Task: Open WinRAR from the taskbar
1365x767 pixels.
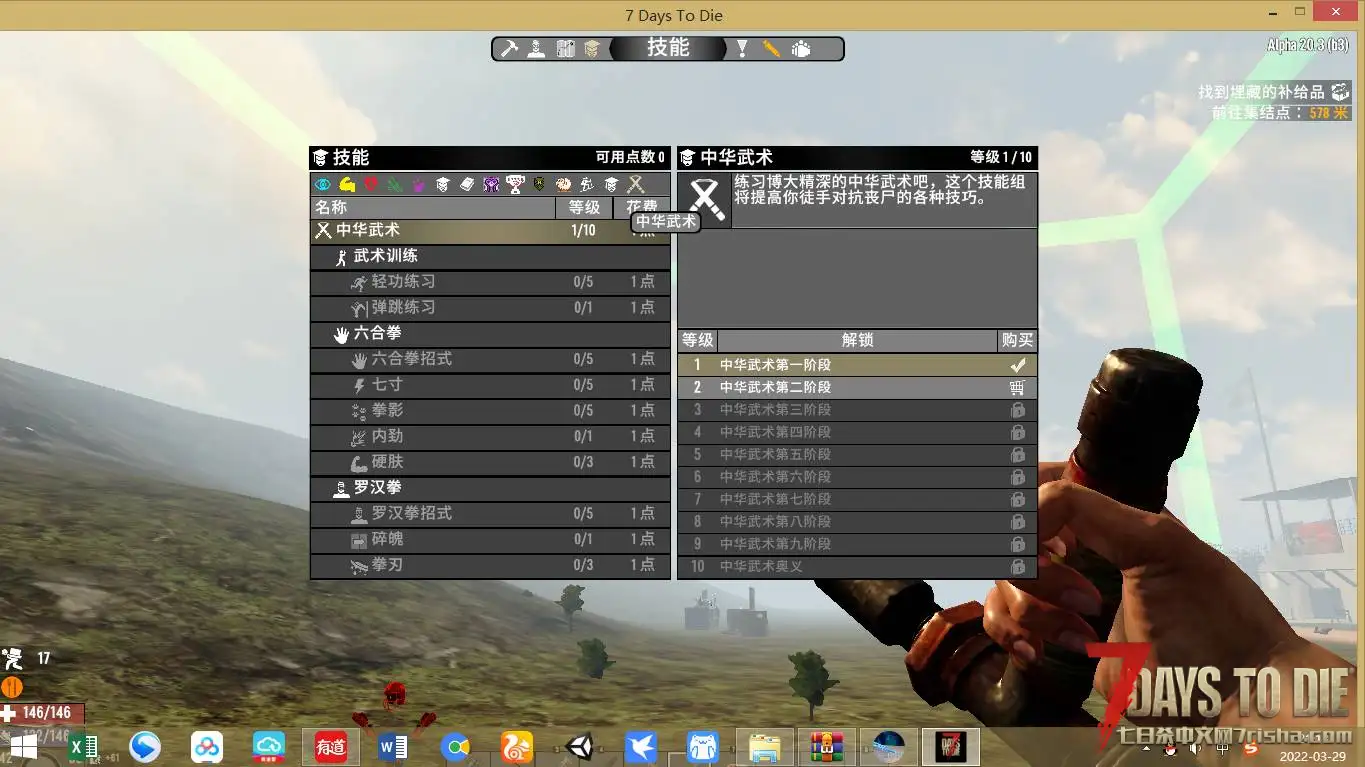Action: [x=827, y=747]
